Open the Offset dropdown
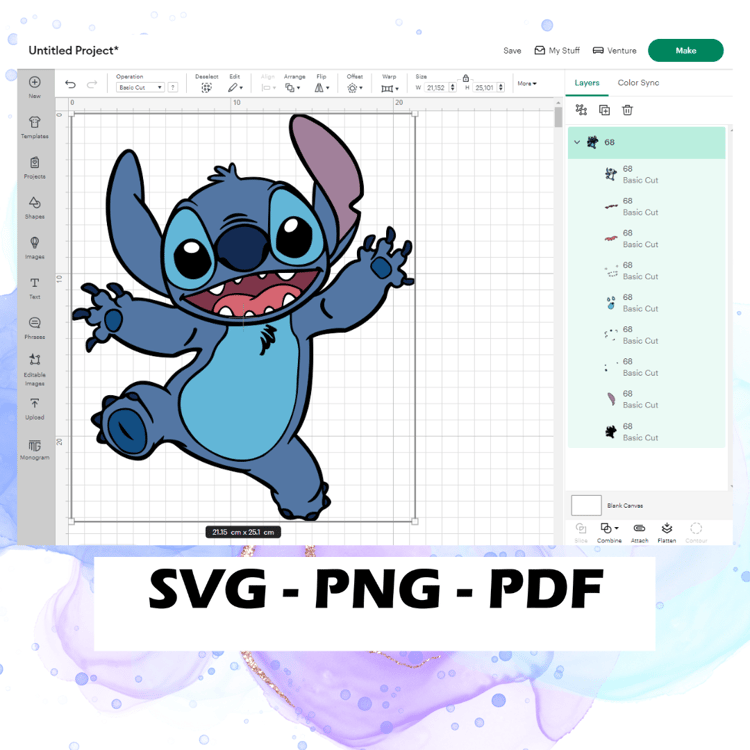 click(355, 88)
